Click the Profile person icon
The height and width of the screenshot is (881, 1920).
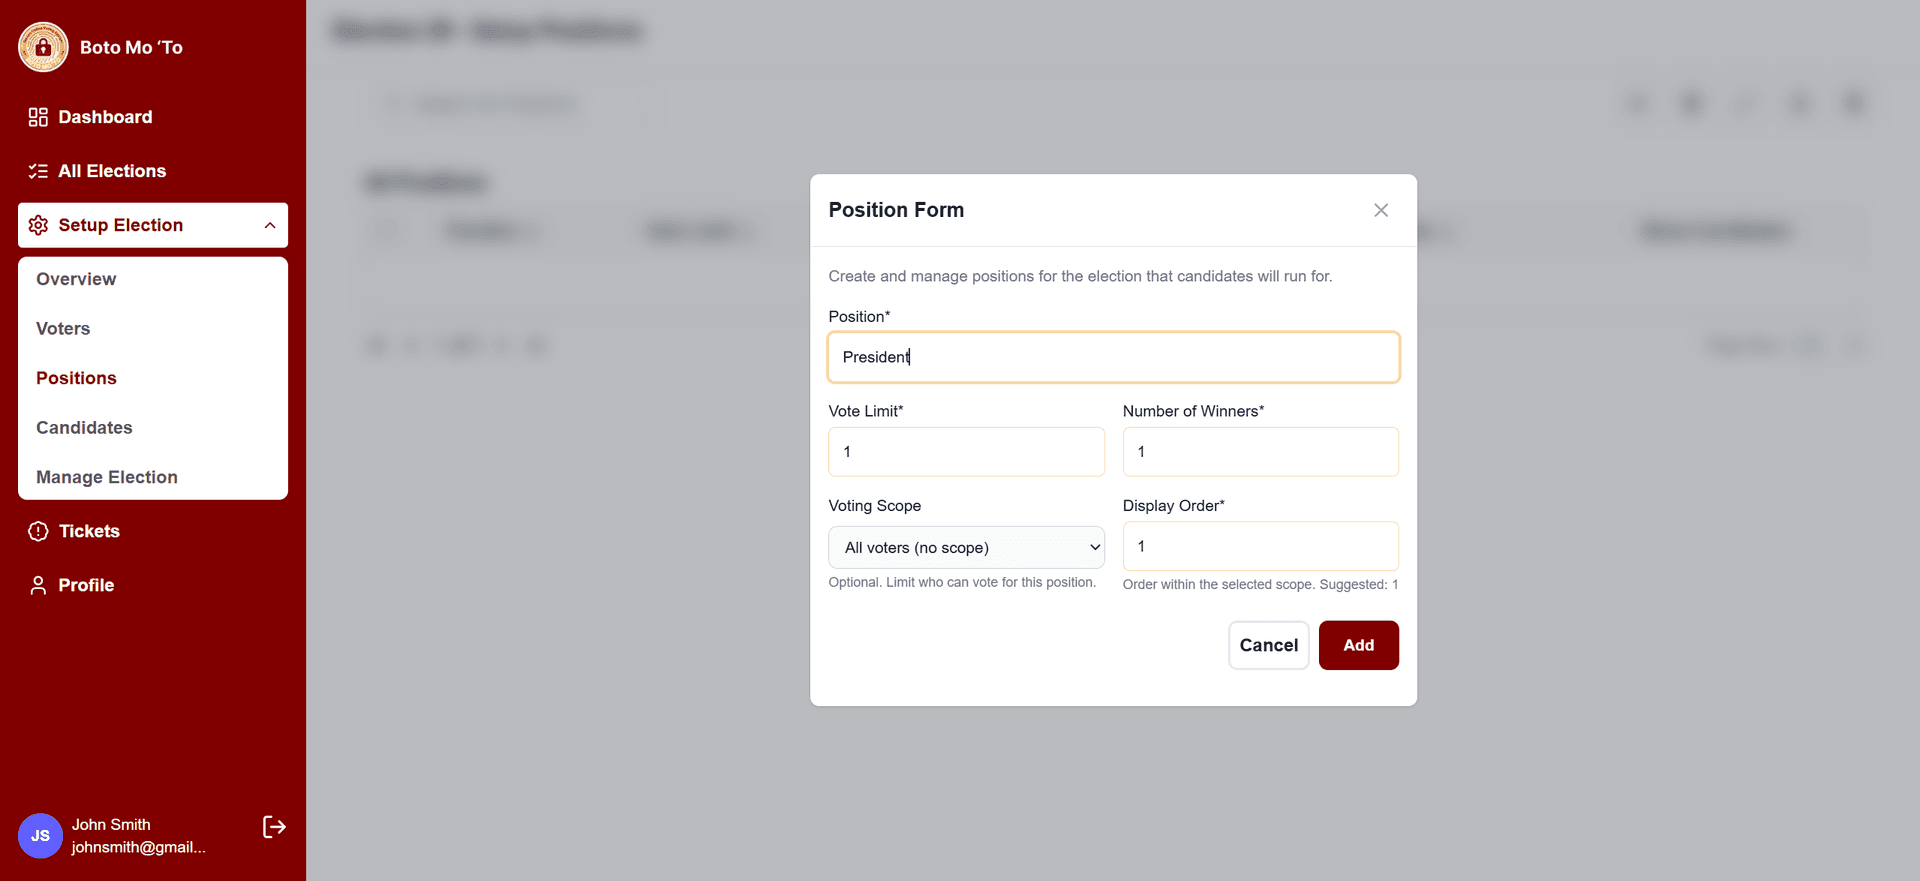pyautogui.click(x=38, y=585)
